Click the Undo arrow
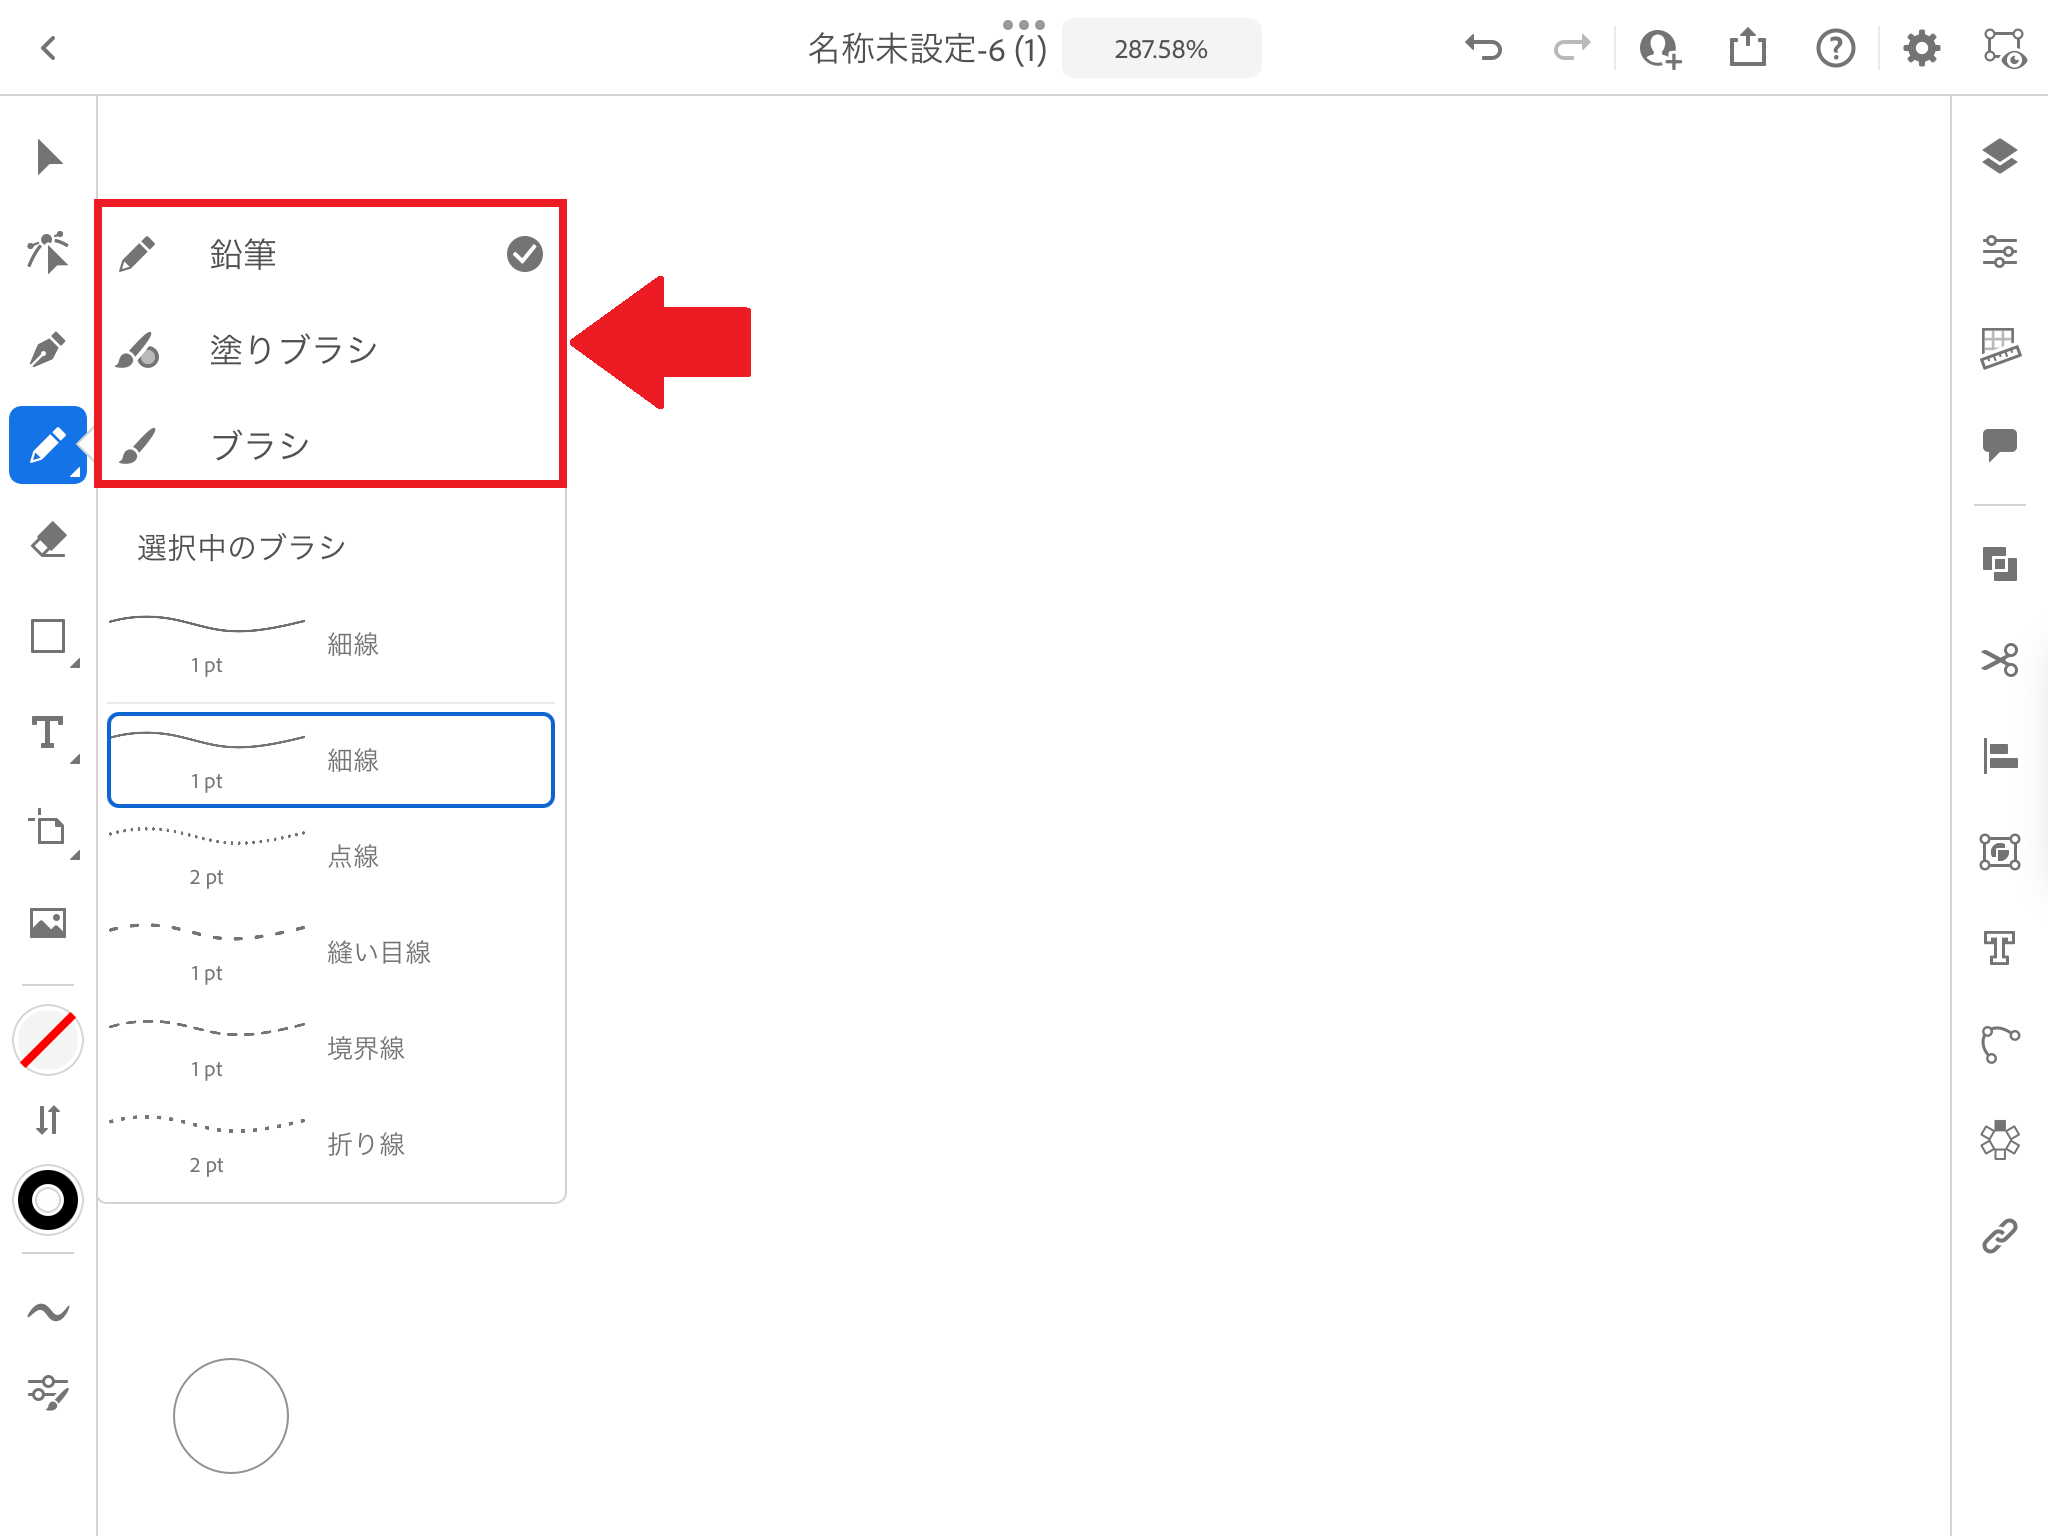The image size is (2048, 1536). pos(1483,48)
